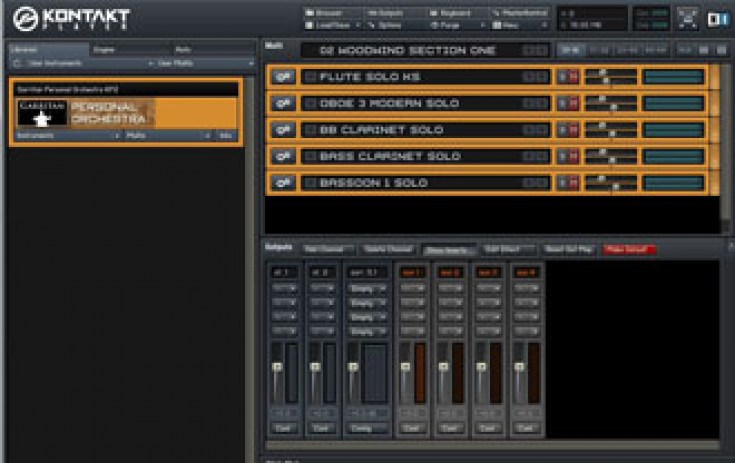
Task: Click the multi name field 02 Woodwind Section One
Action: [426, 50]
